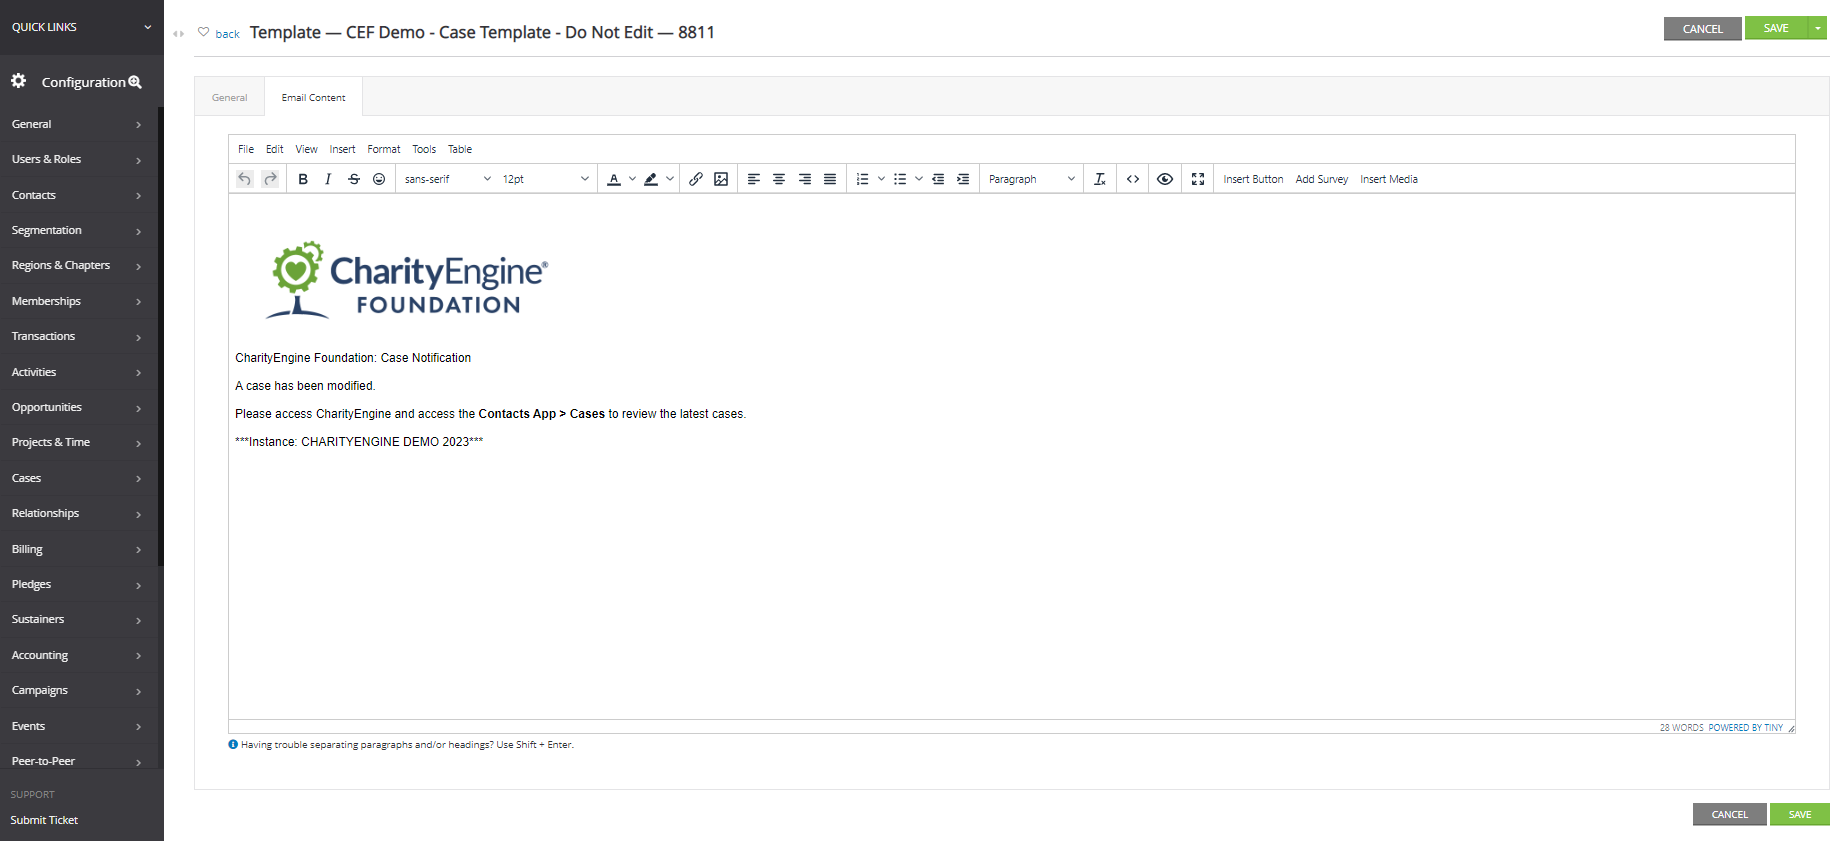Switch to the General tab
Image resolution: width=1847 pixels, height=841 pixels.
[230, 97]
